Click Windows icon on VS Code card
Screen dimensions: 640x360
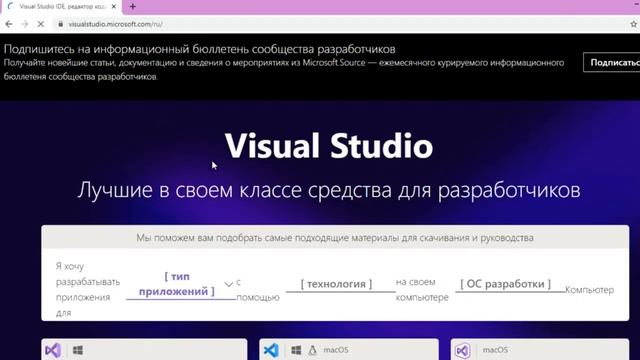[x=296, y=350]
